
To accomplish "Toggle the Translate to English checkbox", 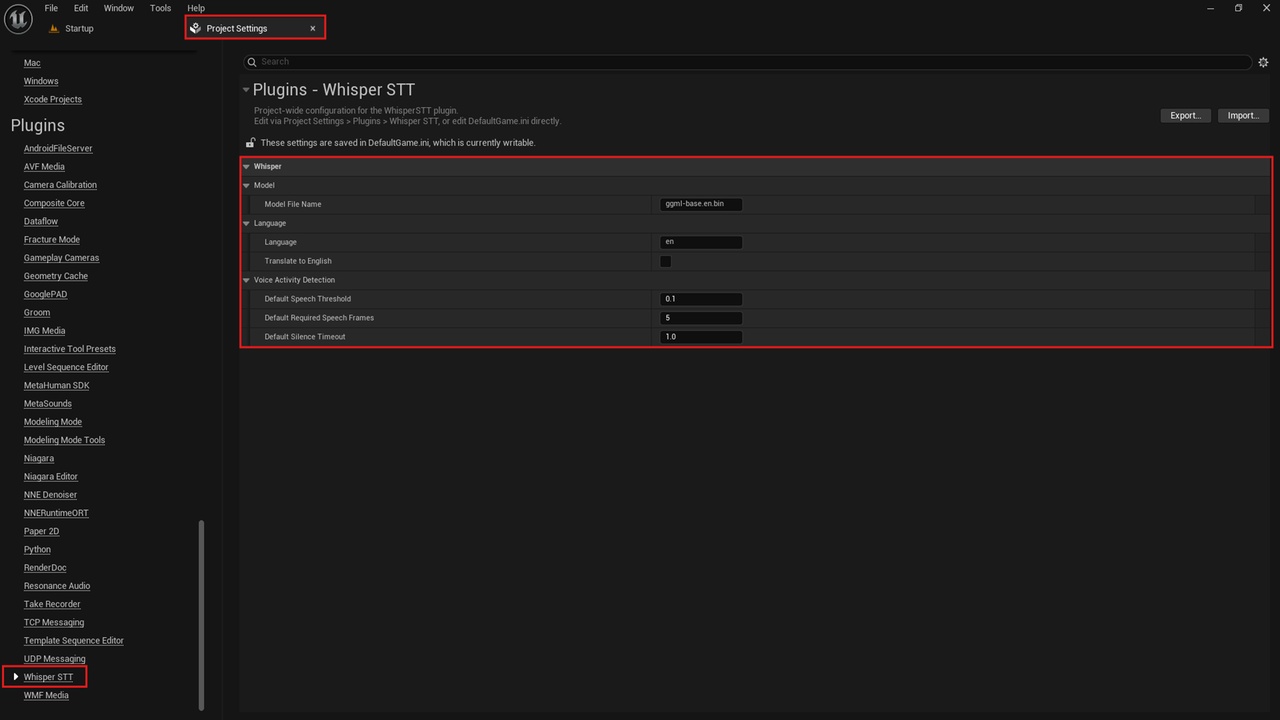I will tap(665, 261).
